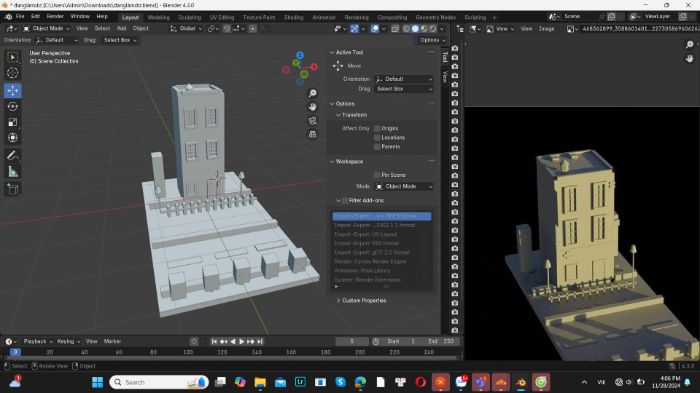This screenshot has width=700, height=393.
Task: Open the Drag Select Box dropdown in sidebar
Action: 404,89
